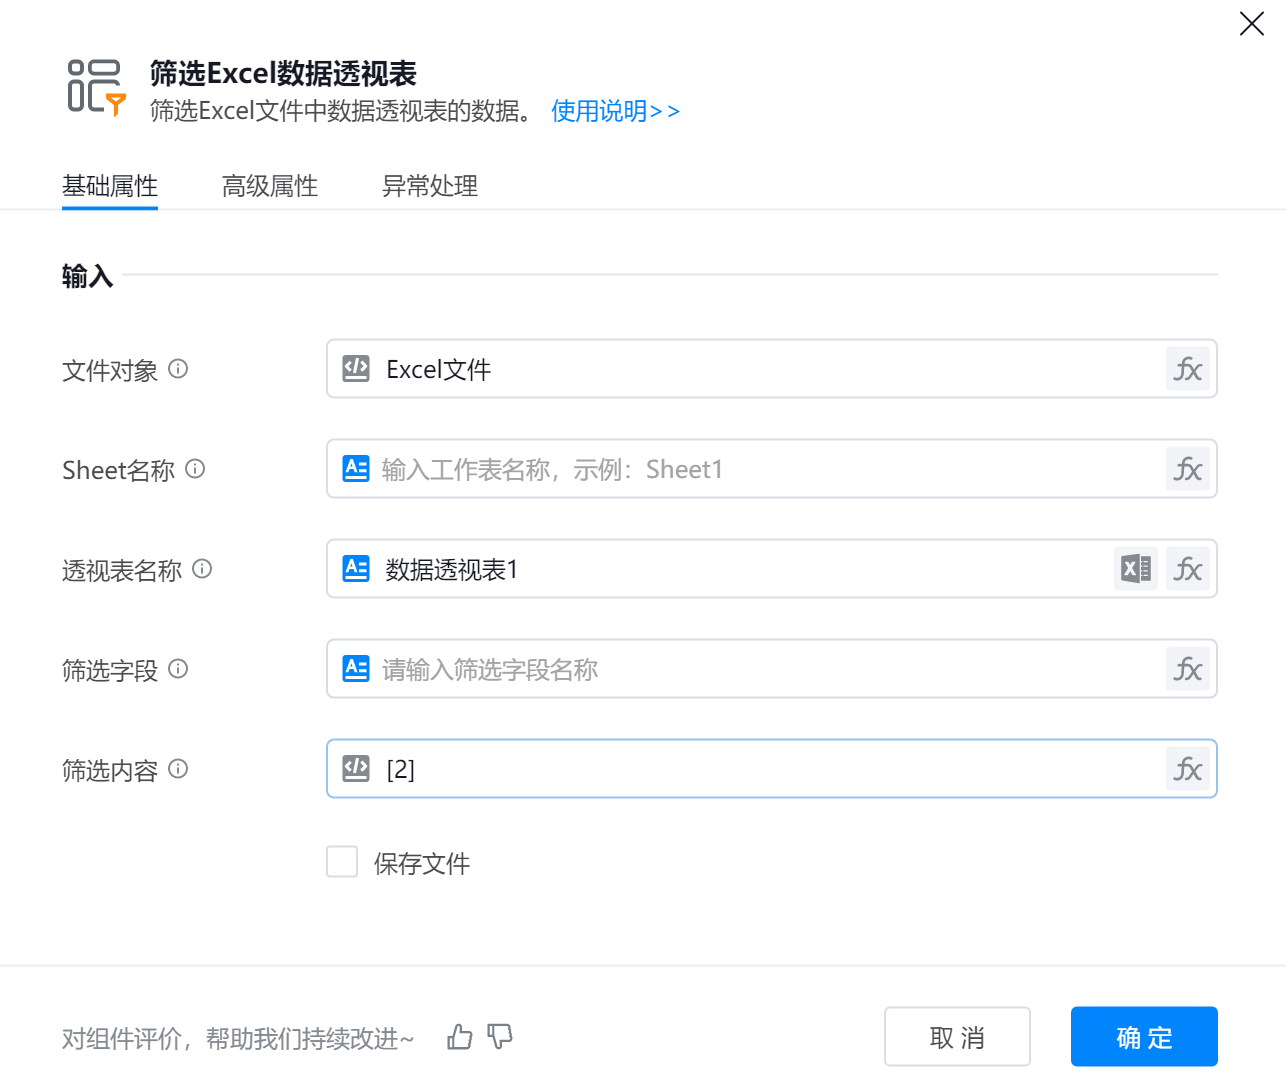
Task: Close the dialog with the X button
Action: coord(1251,24)
